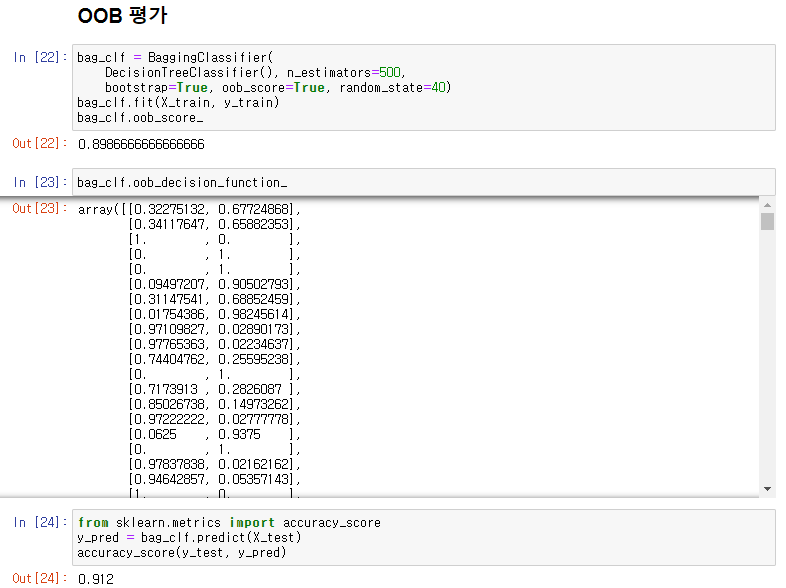Click the bag_clf.oob_score_ line
This screenshot has width=786, height=588.
pos(140,118)
